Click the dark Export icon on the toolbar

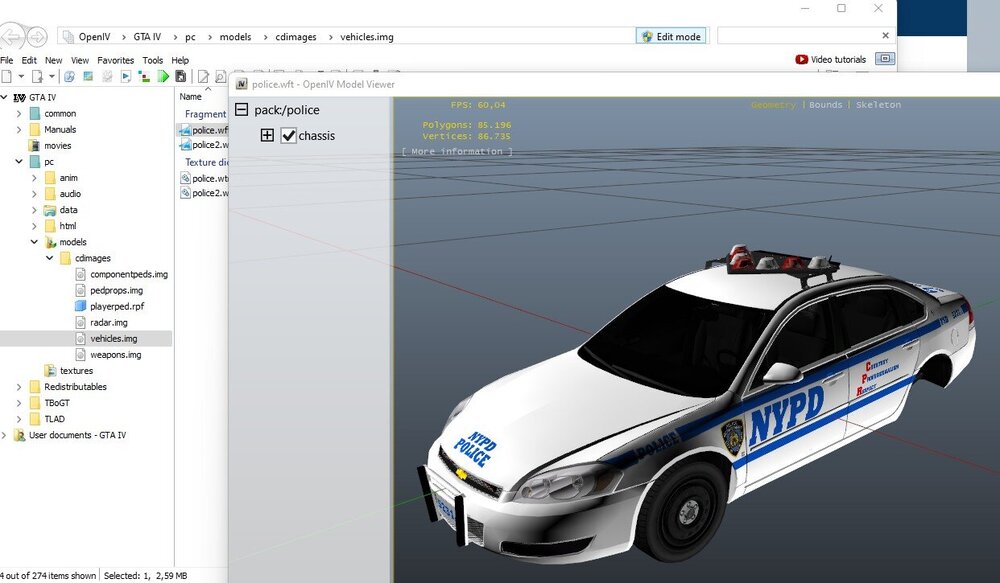point(181,78)
